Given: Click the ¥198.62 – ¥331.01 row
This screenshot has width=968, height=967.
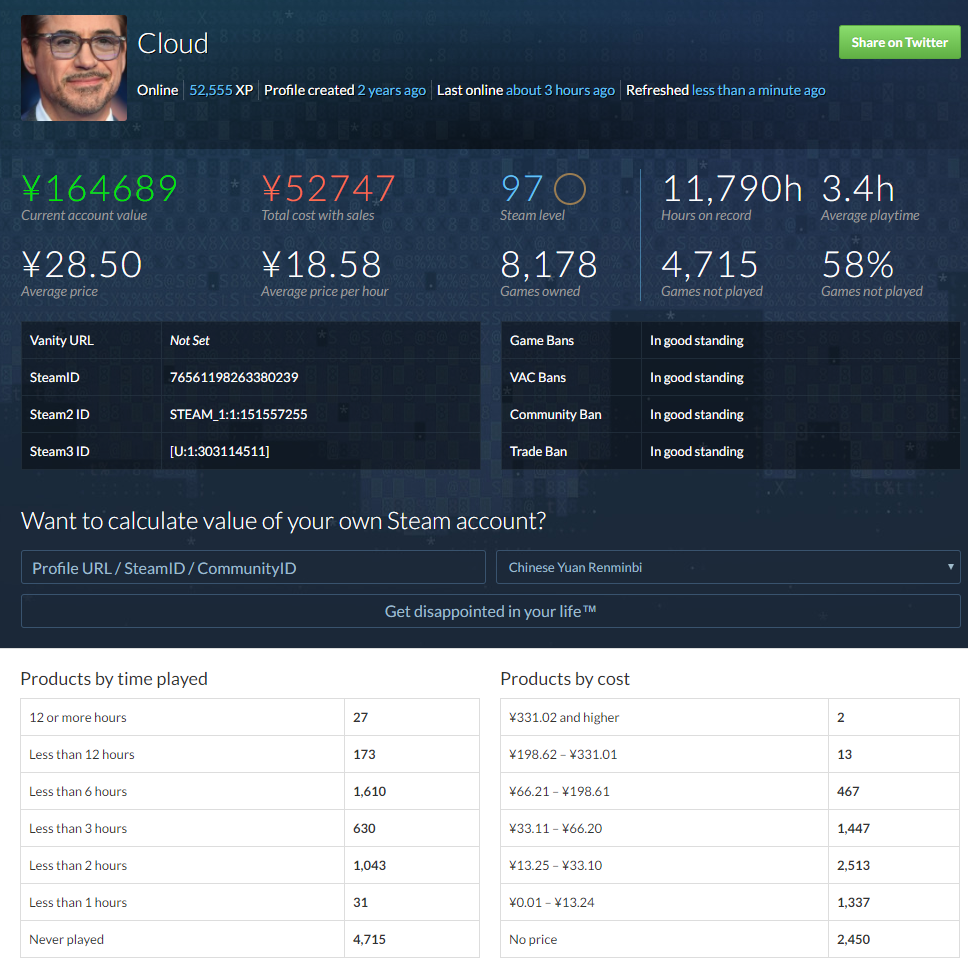Looking at the screenshot, I should (x=730, y=754).
